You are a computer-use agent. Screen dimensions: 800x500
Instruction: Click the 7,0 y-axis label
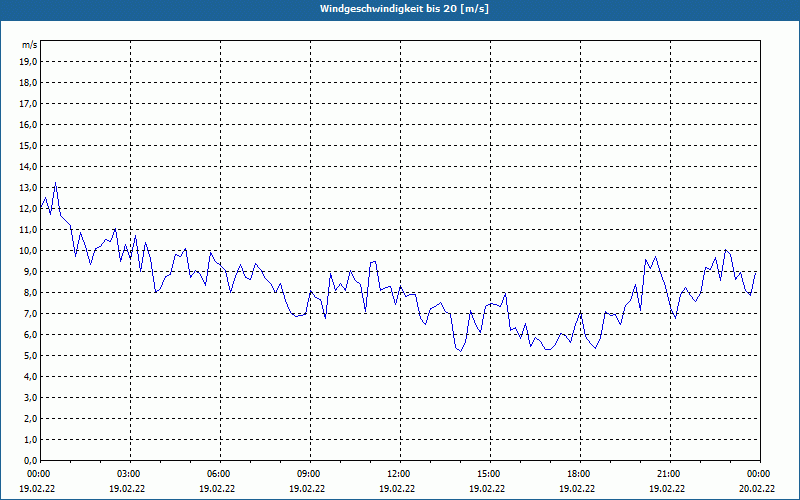(31, 314)
